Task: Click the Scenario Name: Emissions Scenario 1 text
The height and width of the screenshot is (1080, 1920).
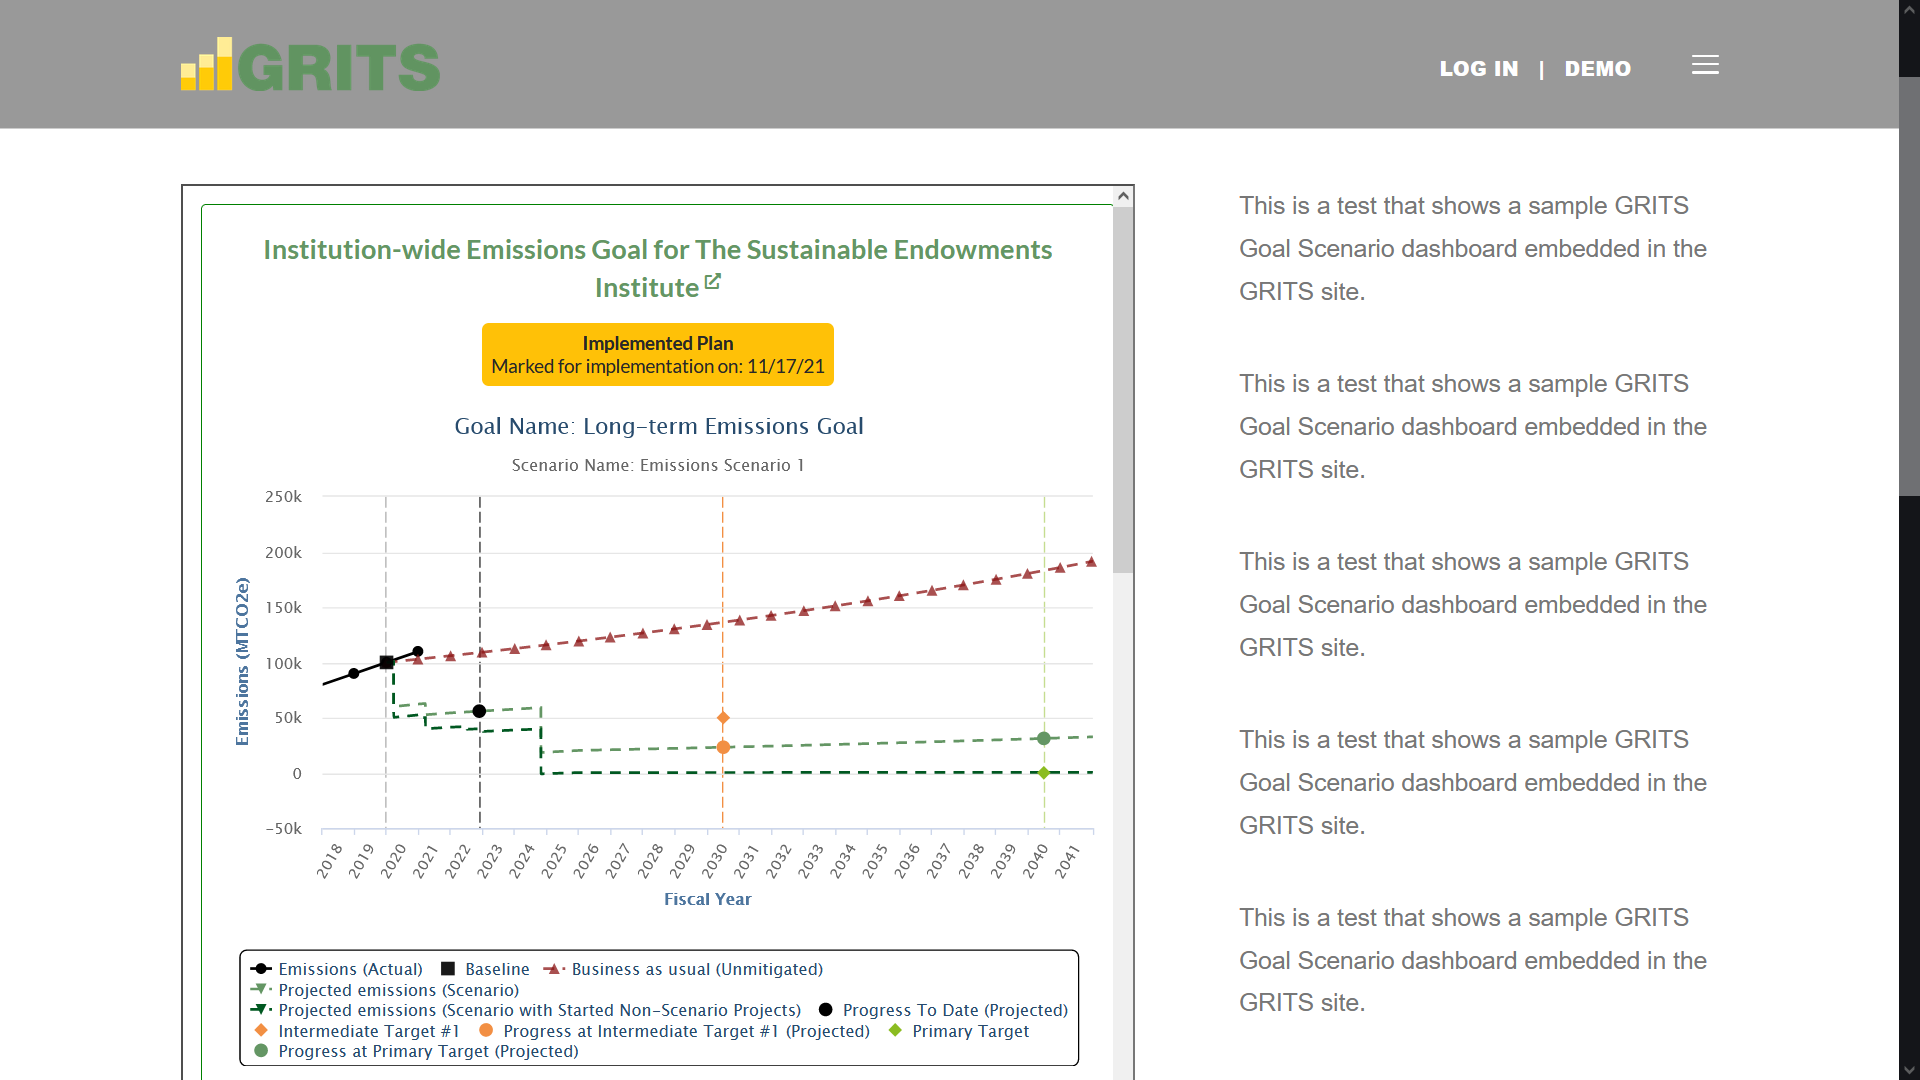Action: click(658, 465)
